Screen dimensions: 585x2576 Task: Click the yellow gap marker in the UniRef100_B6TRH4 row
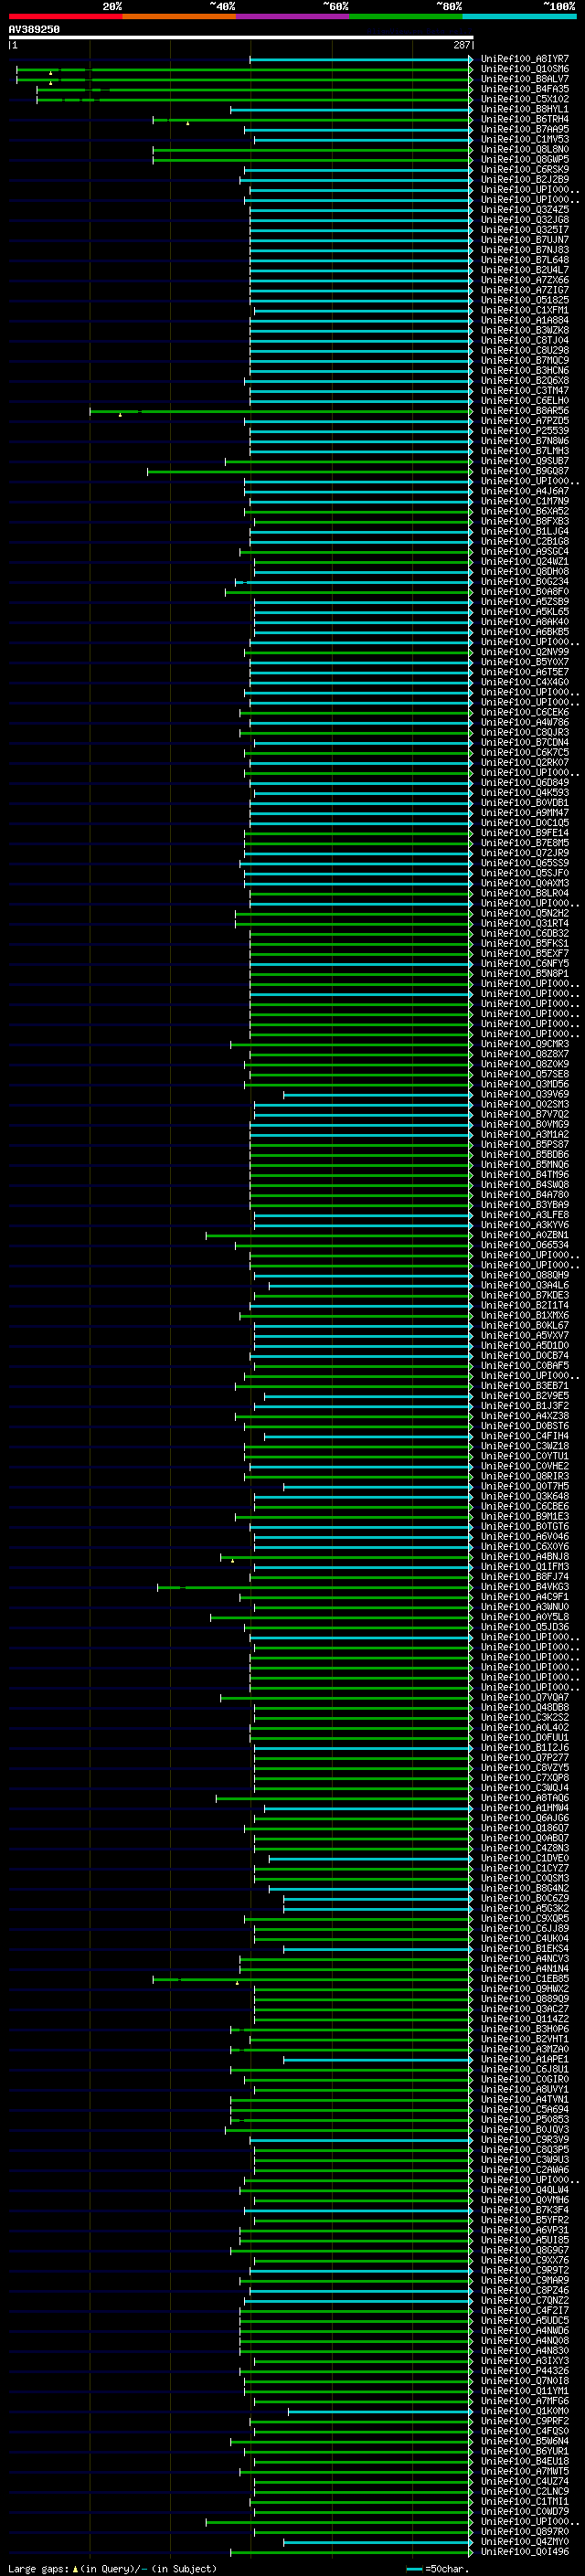(x=188, y=123)
